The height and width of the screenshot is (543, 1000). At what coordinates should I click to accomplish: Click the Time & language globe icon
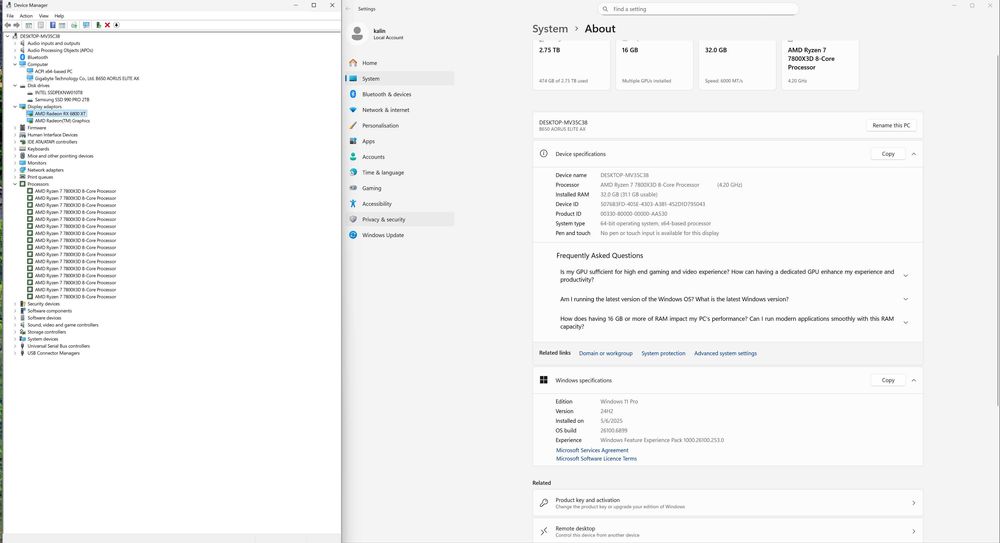click(x=353, y=172)
